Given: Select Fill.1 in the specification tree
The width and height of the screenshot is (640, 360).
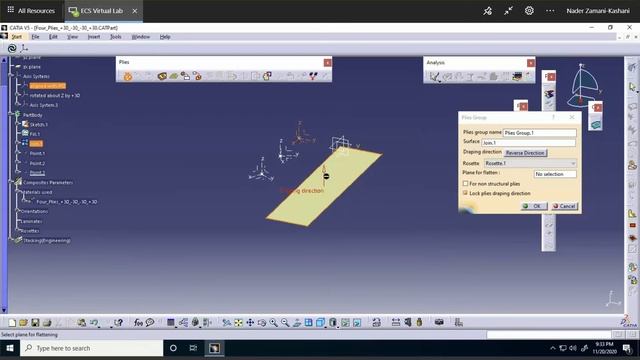Looking at the screenshot, I should tap(35, 134).
